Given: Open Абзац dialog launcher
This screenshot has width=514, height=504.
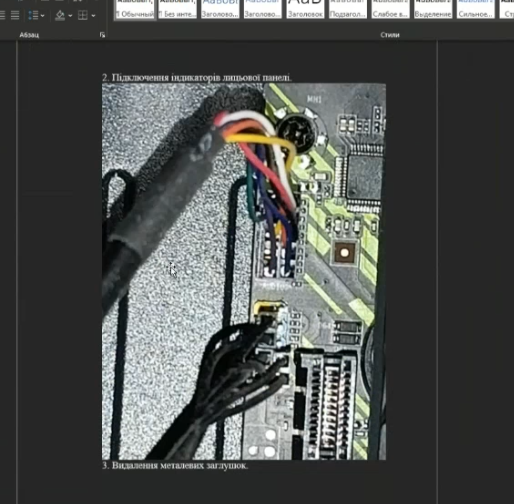Looking at the screenshot, I should click(102, 35).
